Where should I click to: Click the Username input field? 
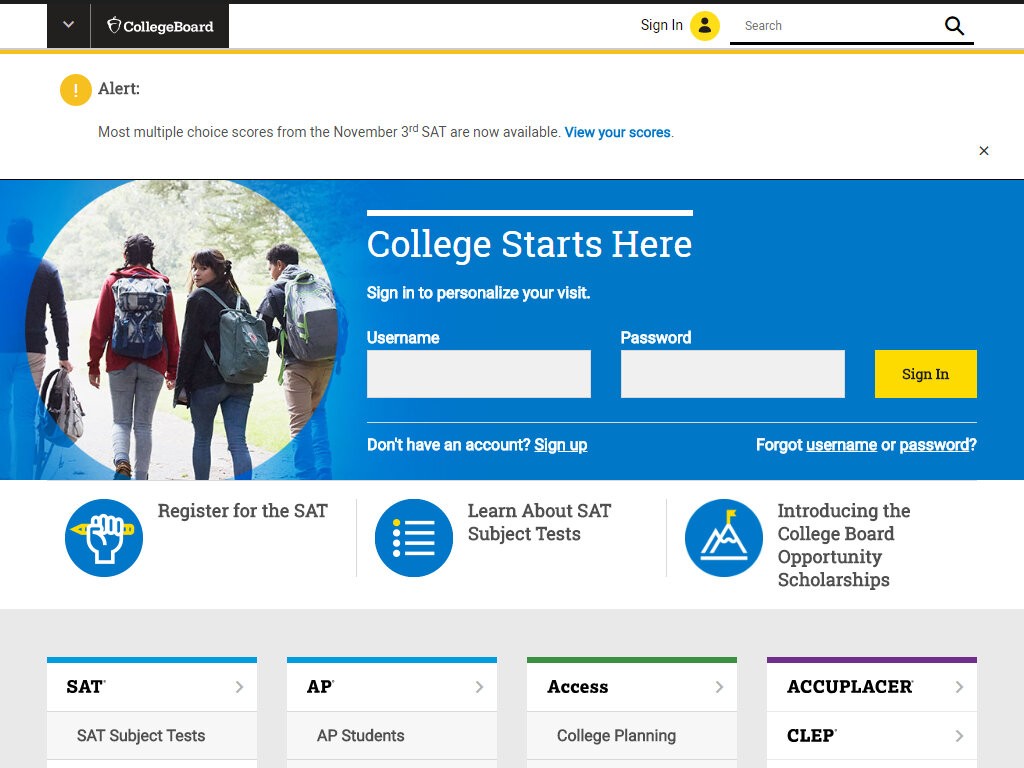click(x=479, y=374)
